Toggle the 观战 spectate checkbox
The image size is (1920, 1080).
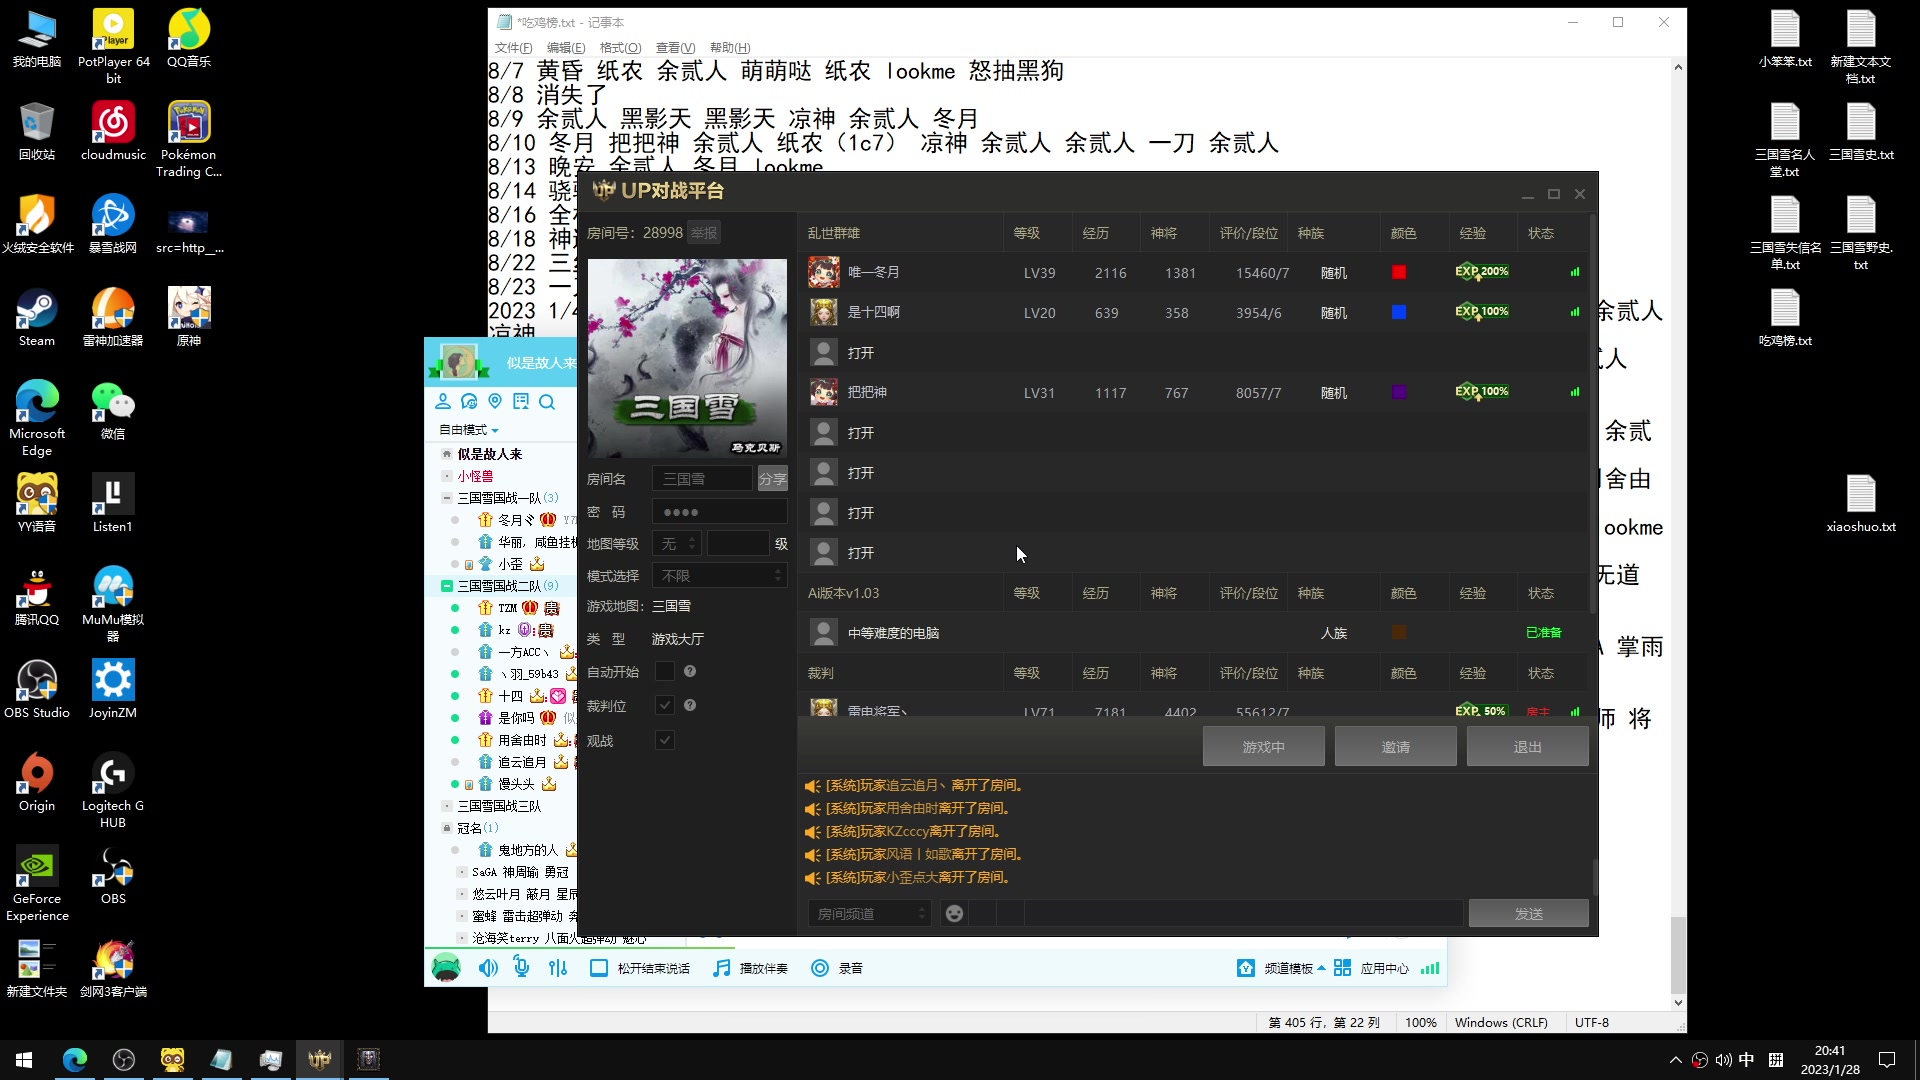pos(665,740)
